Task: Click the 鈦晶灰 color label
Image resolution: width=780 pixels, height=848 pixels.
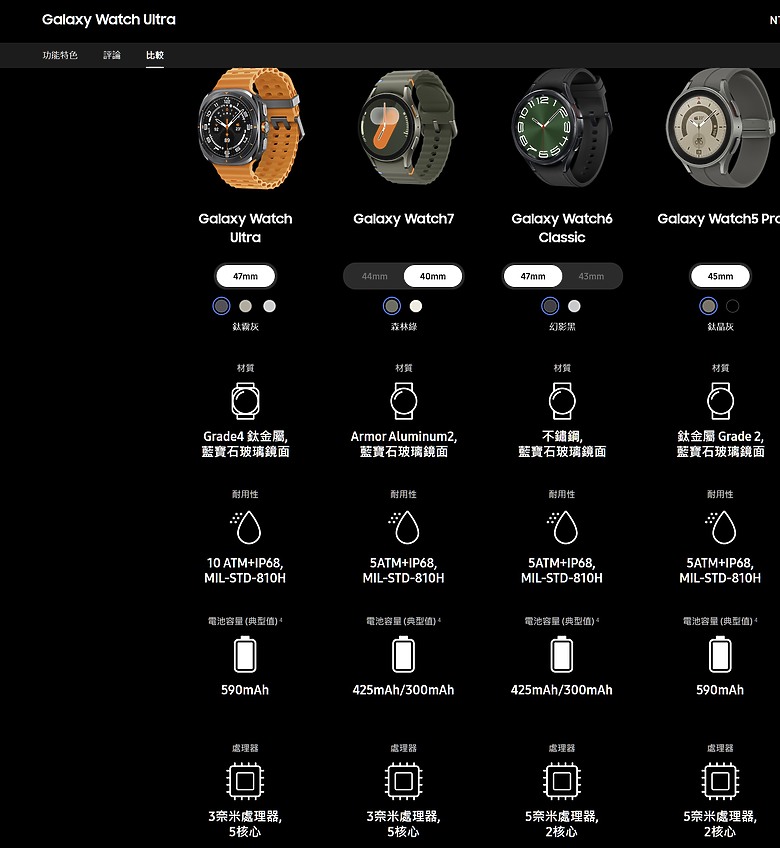Action: coord(720,327)
